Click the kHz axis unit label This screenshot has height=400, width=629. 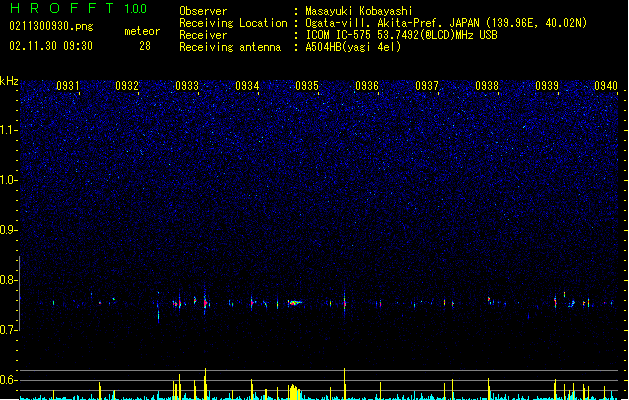[x=9, y=81]
